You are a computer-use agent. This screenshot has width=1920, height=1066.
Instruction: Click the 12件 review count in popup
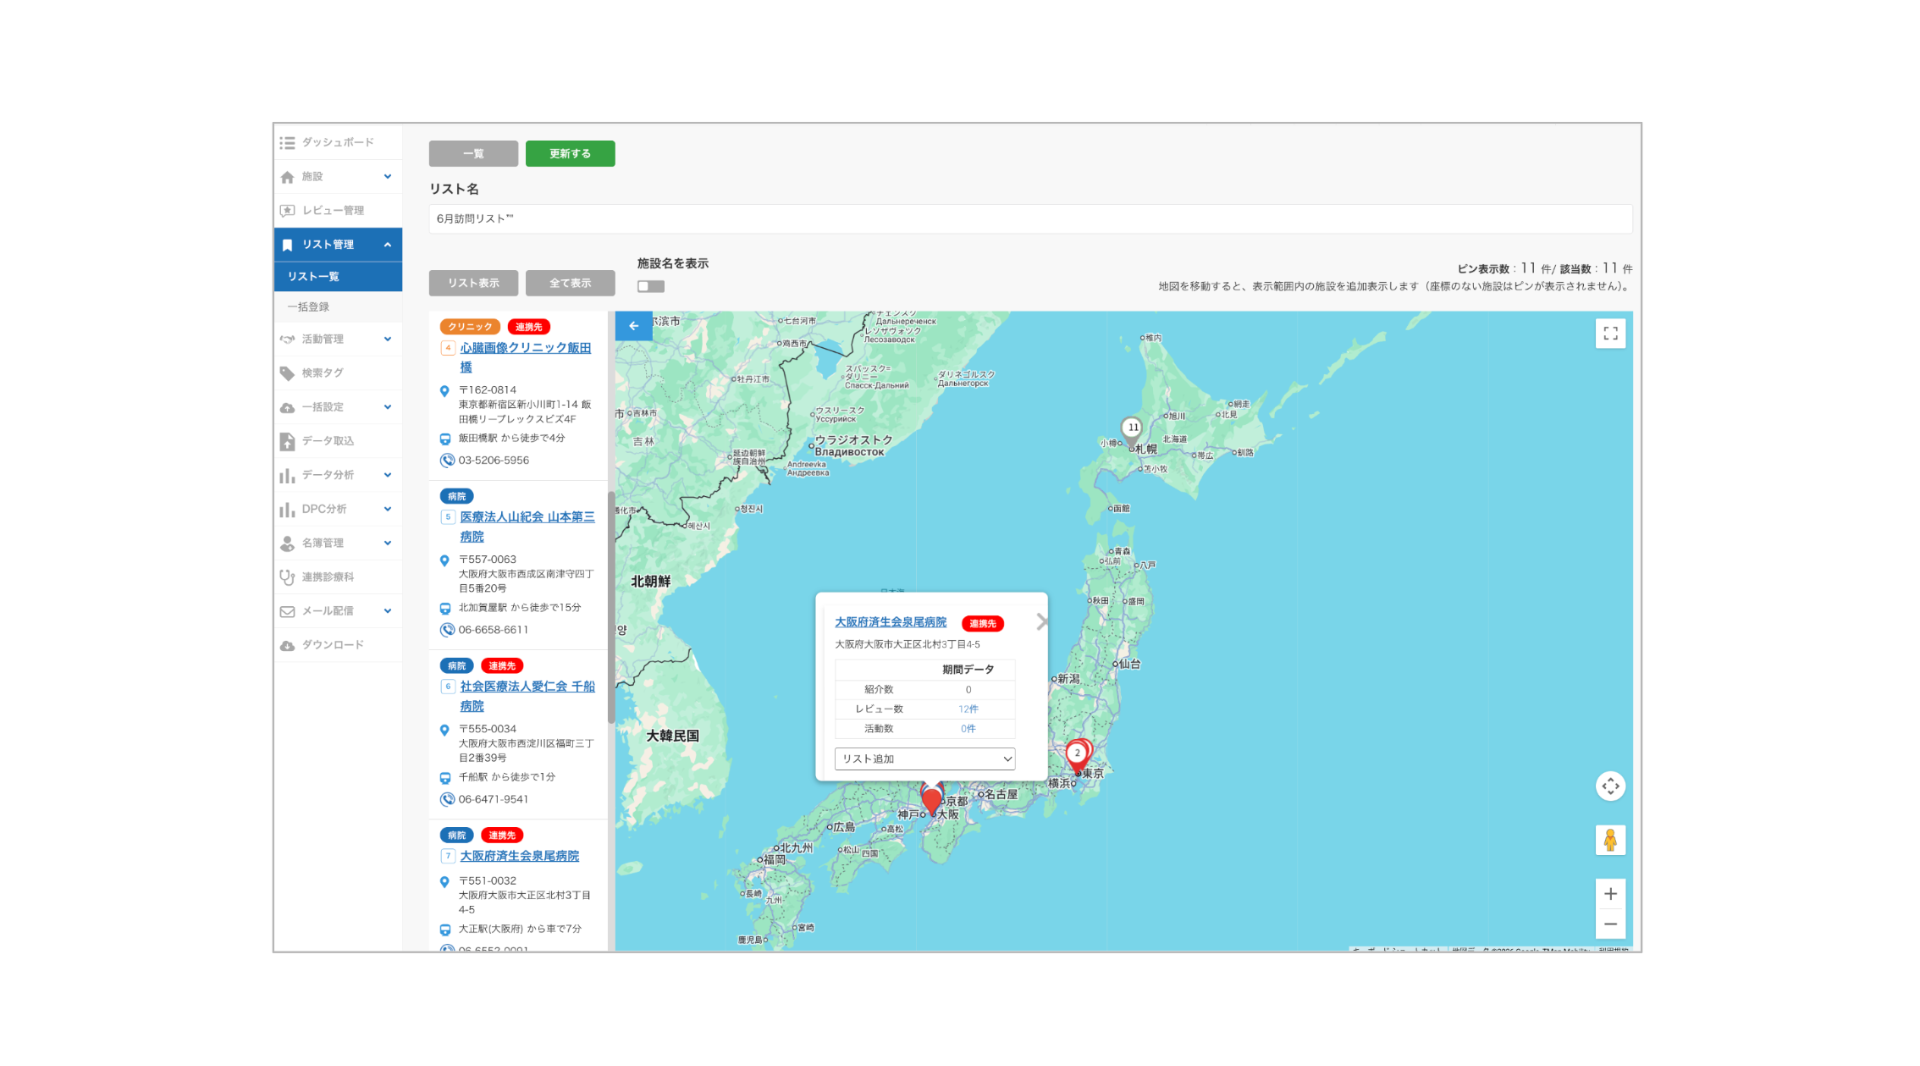pyautogui.click(x=968, y=709)
